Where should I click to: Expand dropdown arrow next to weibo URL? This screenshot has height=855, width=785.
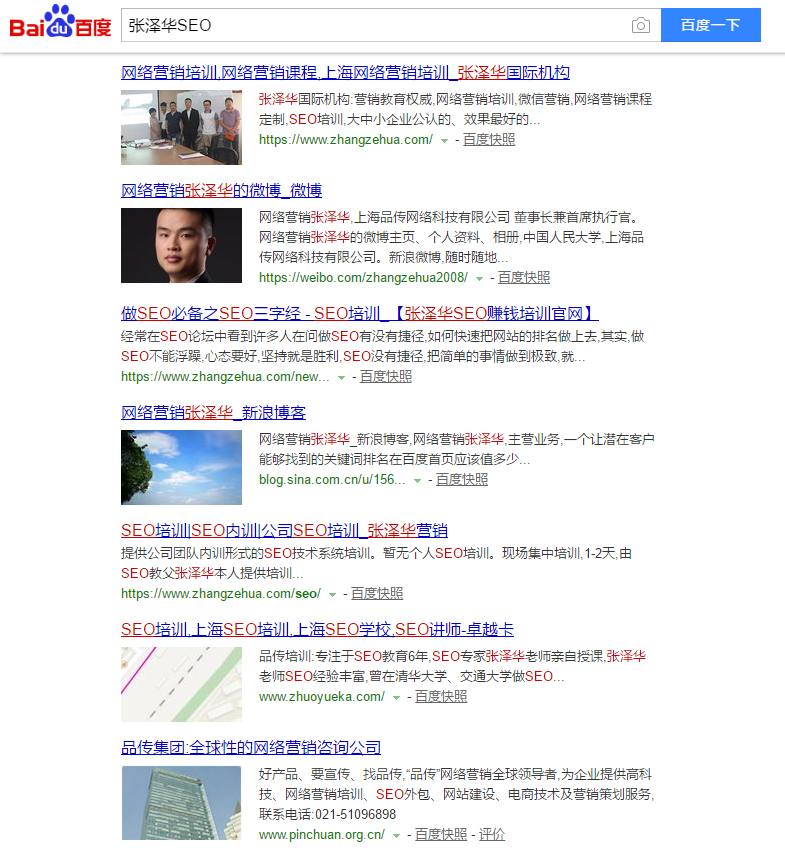[479, 279]
